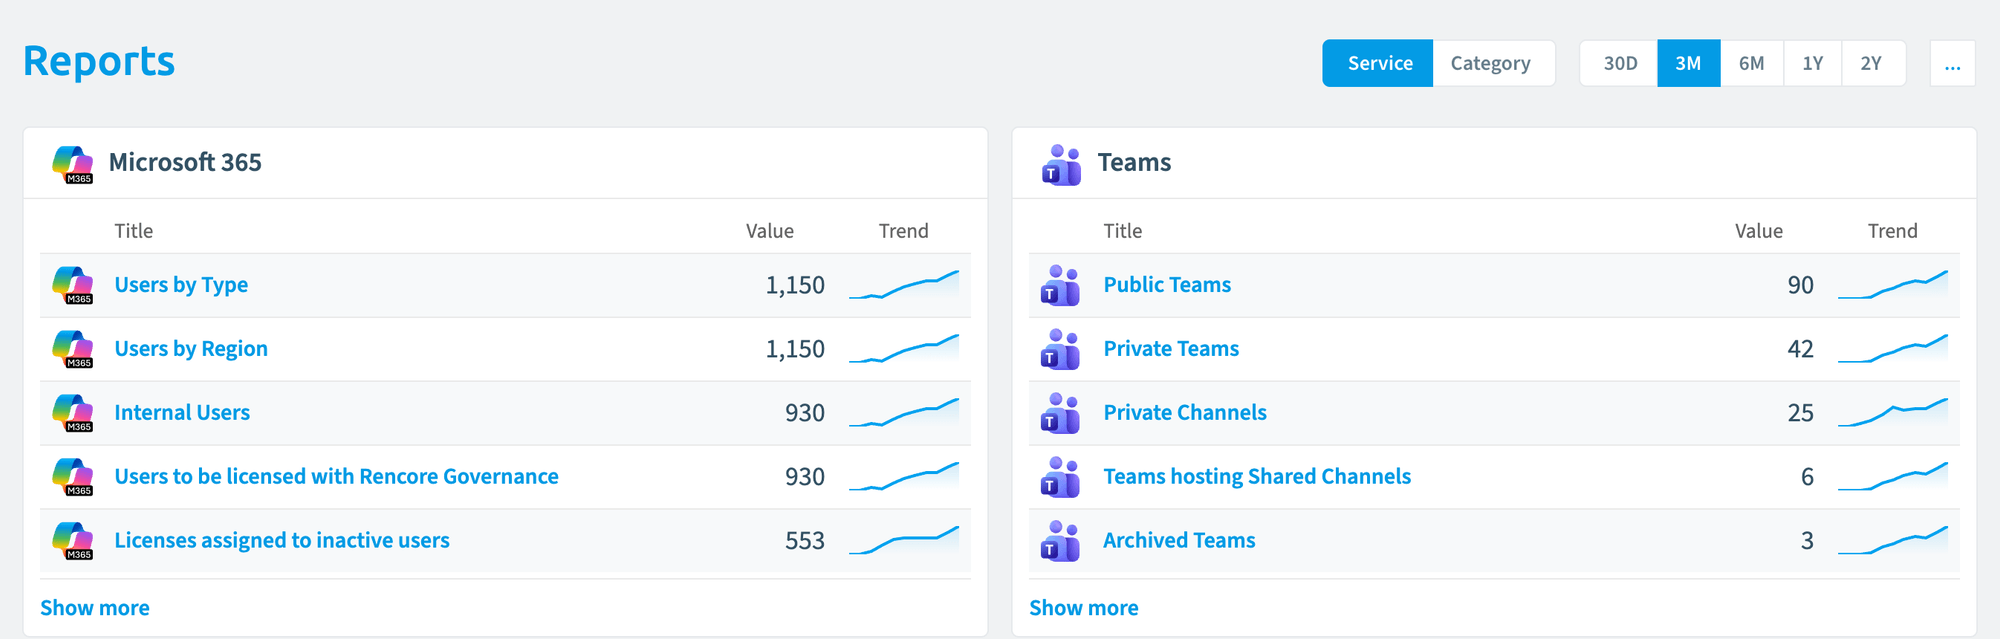Viewport: 2000px width, 639px height.
Task: Click the inactive users licenses trend sparkline
Action: point(904,541)
